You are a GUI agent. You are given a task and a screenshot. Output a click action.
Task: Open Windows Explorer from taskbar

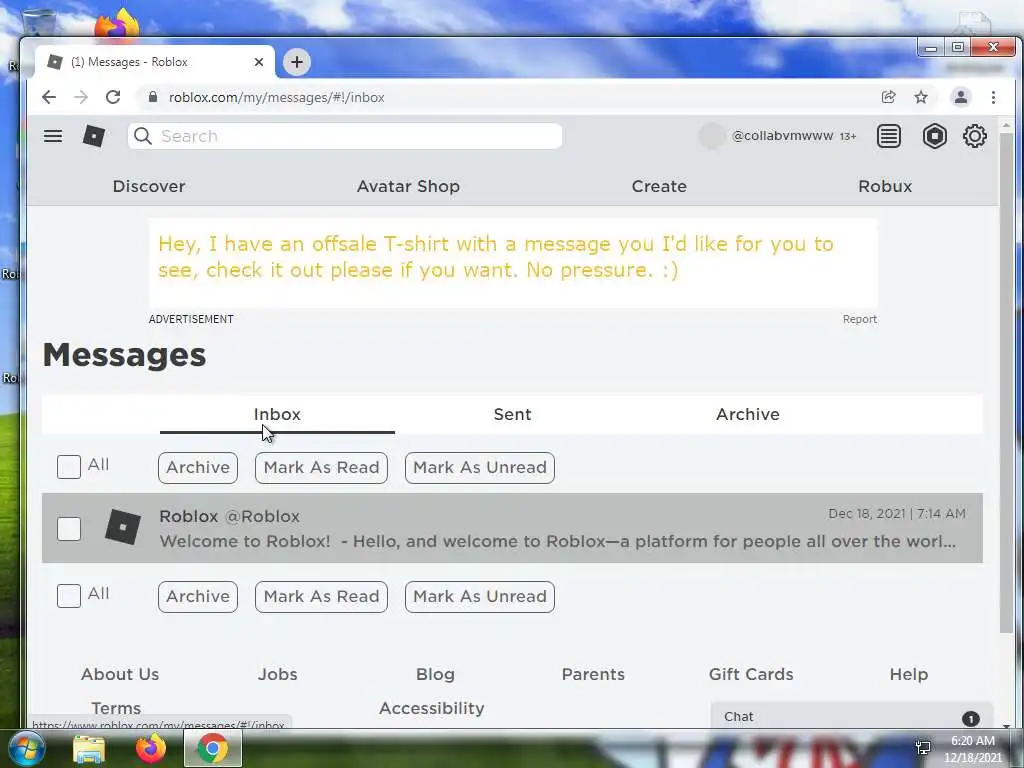pyautogui.click(x=89, y=749)
